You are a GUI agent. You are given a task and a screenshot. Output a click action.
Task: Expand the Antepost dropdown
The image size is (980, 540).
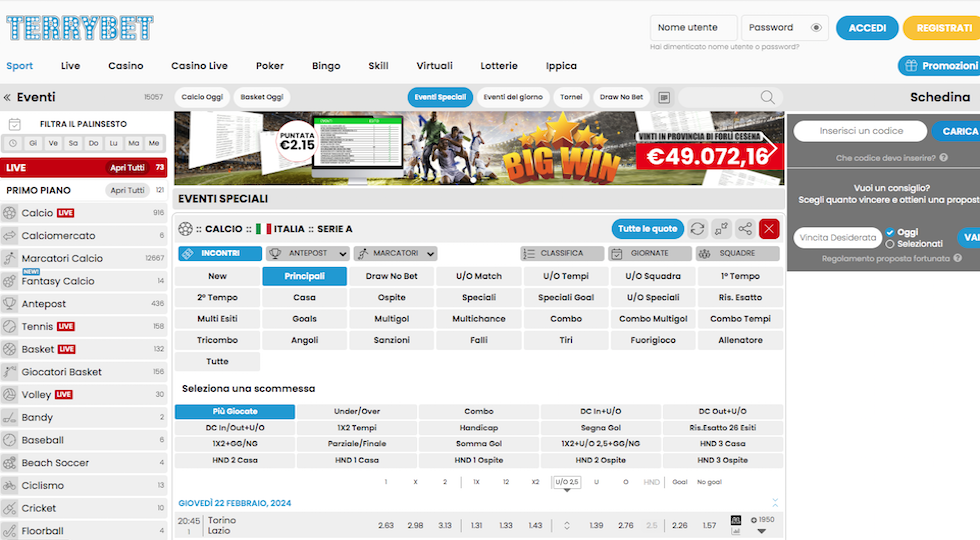[307, 254]
